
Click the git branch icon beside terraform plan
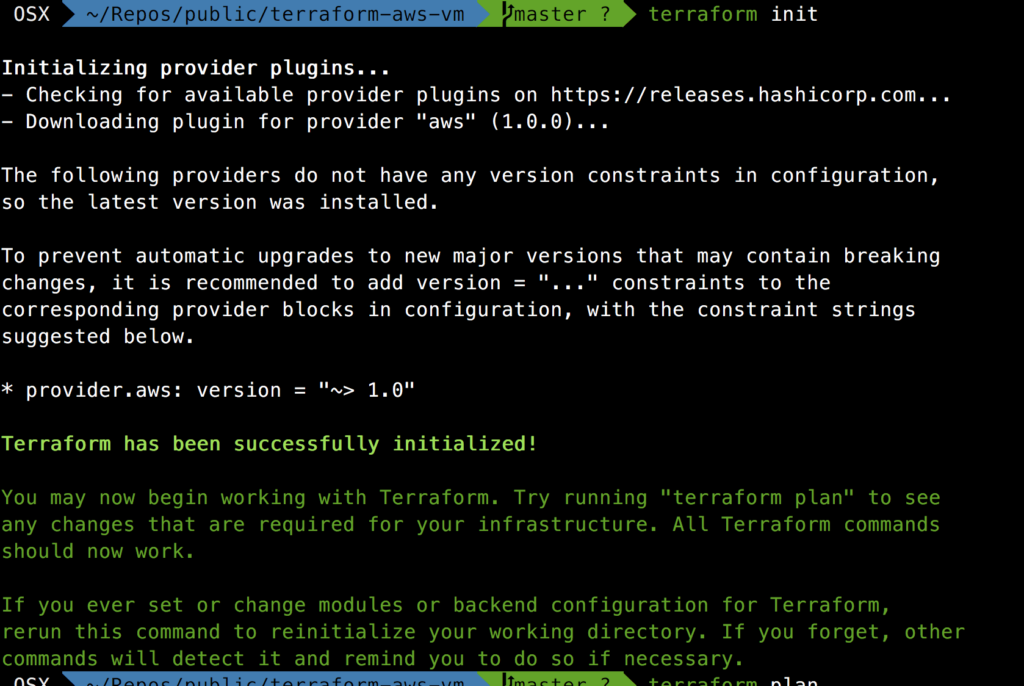[x=508, y=681]
